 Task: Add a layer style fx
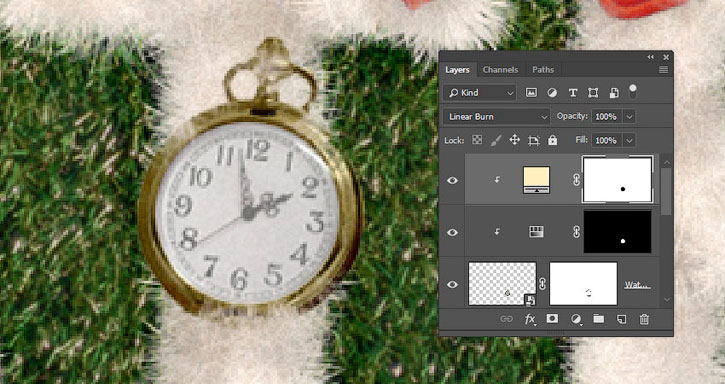pyautogui.click(x=530, y=319)
